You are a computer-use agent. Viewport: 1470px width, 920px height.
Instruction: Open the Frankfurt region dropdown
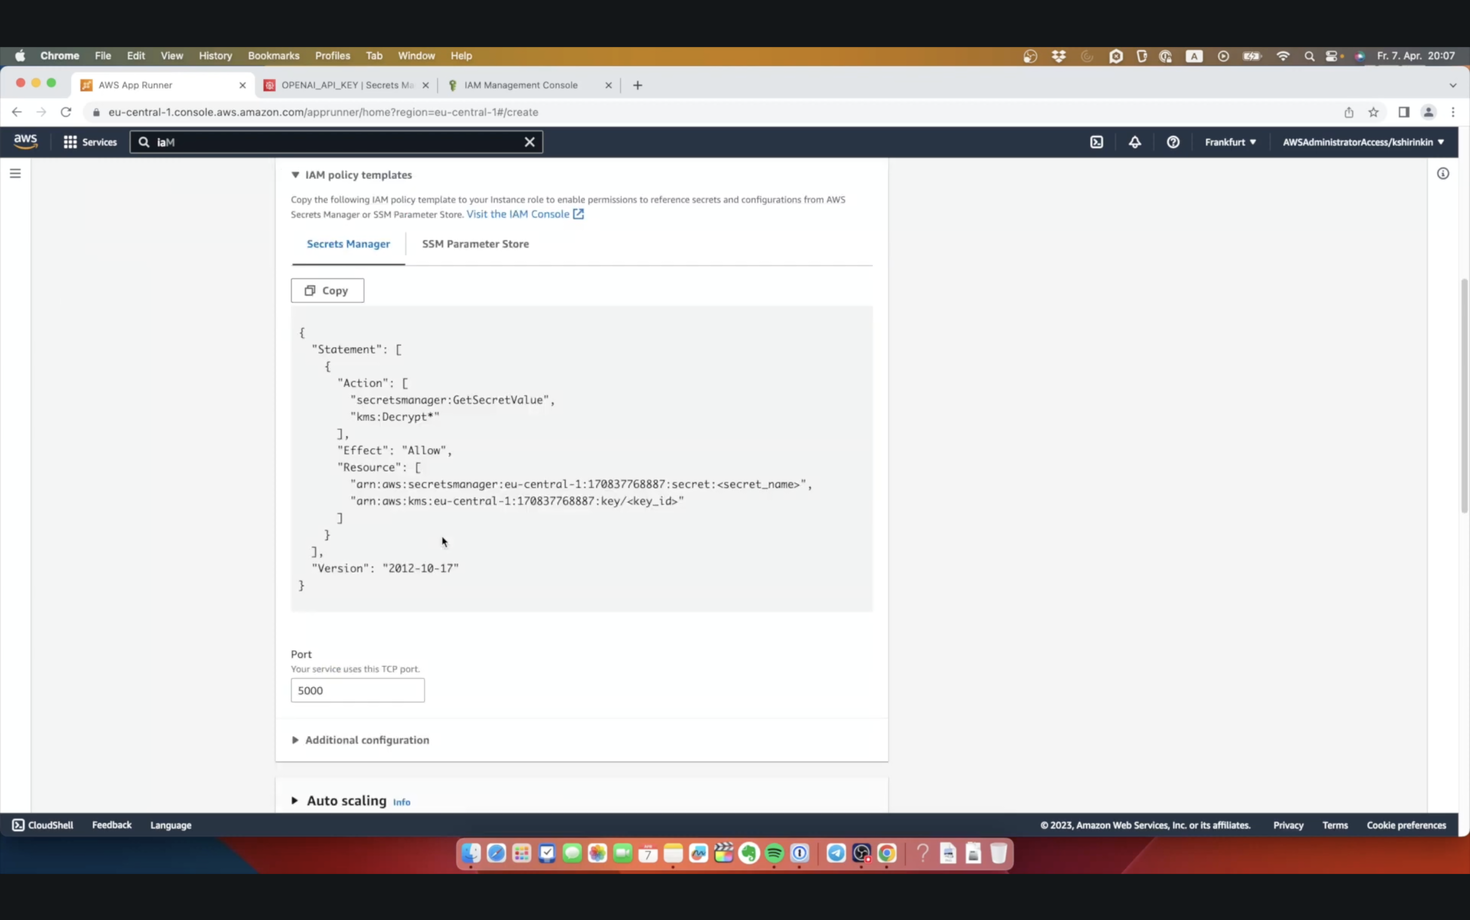[x=1230, y=142]
